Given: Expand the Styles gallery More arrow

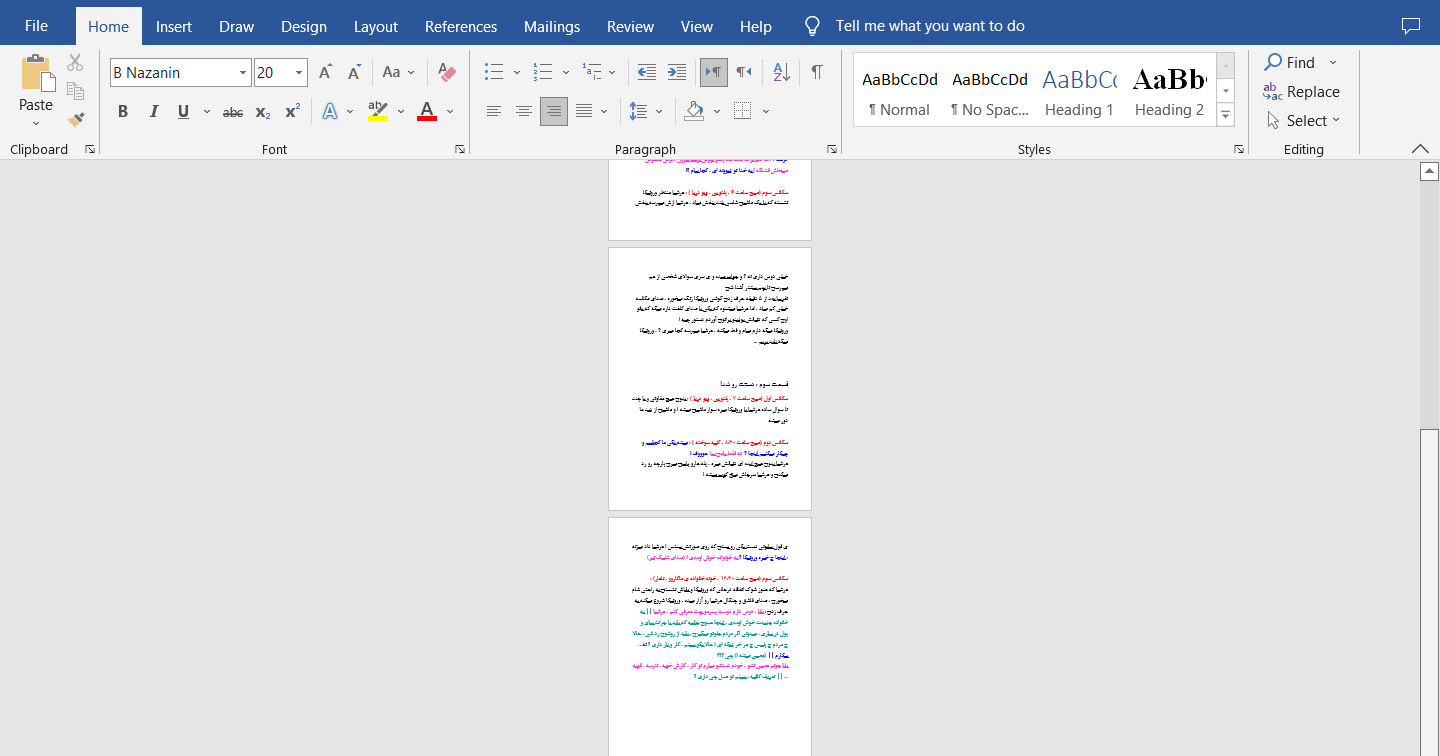Looking at the screenshot, I should [x=1226, y=116].
